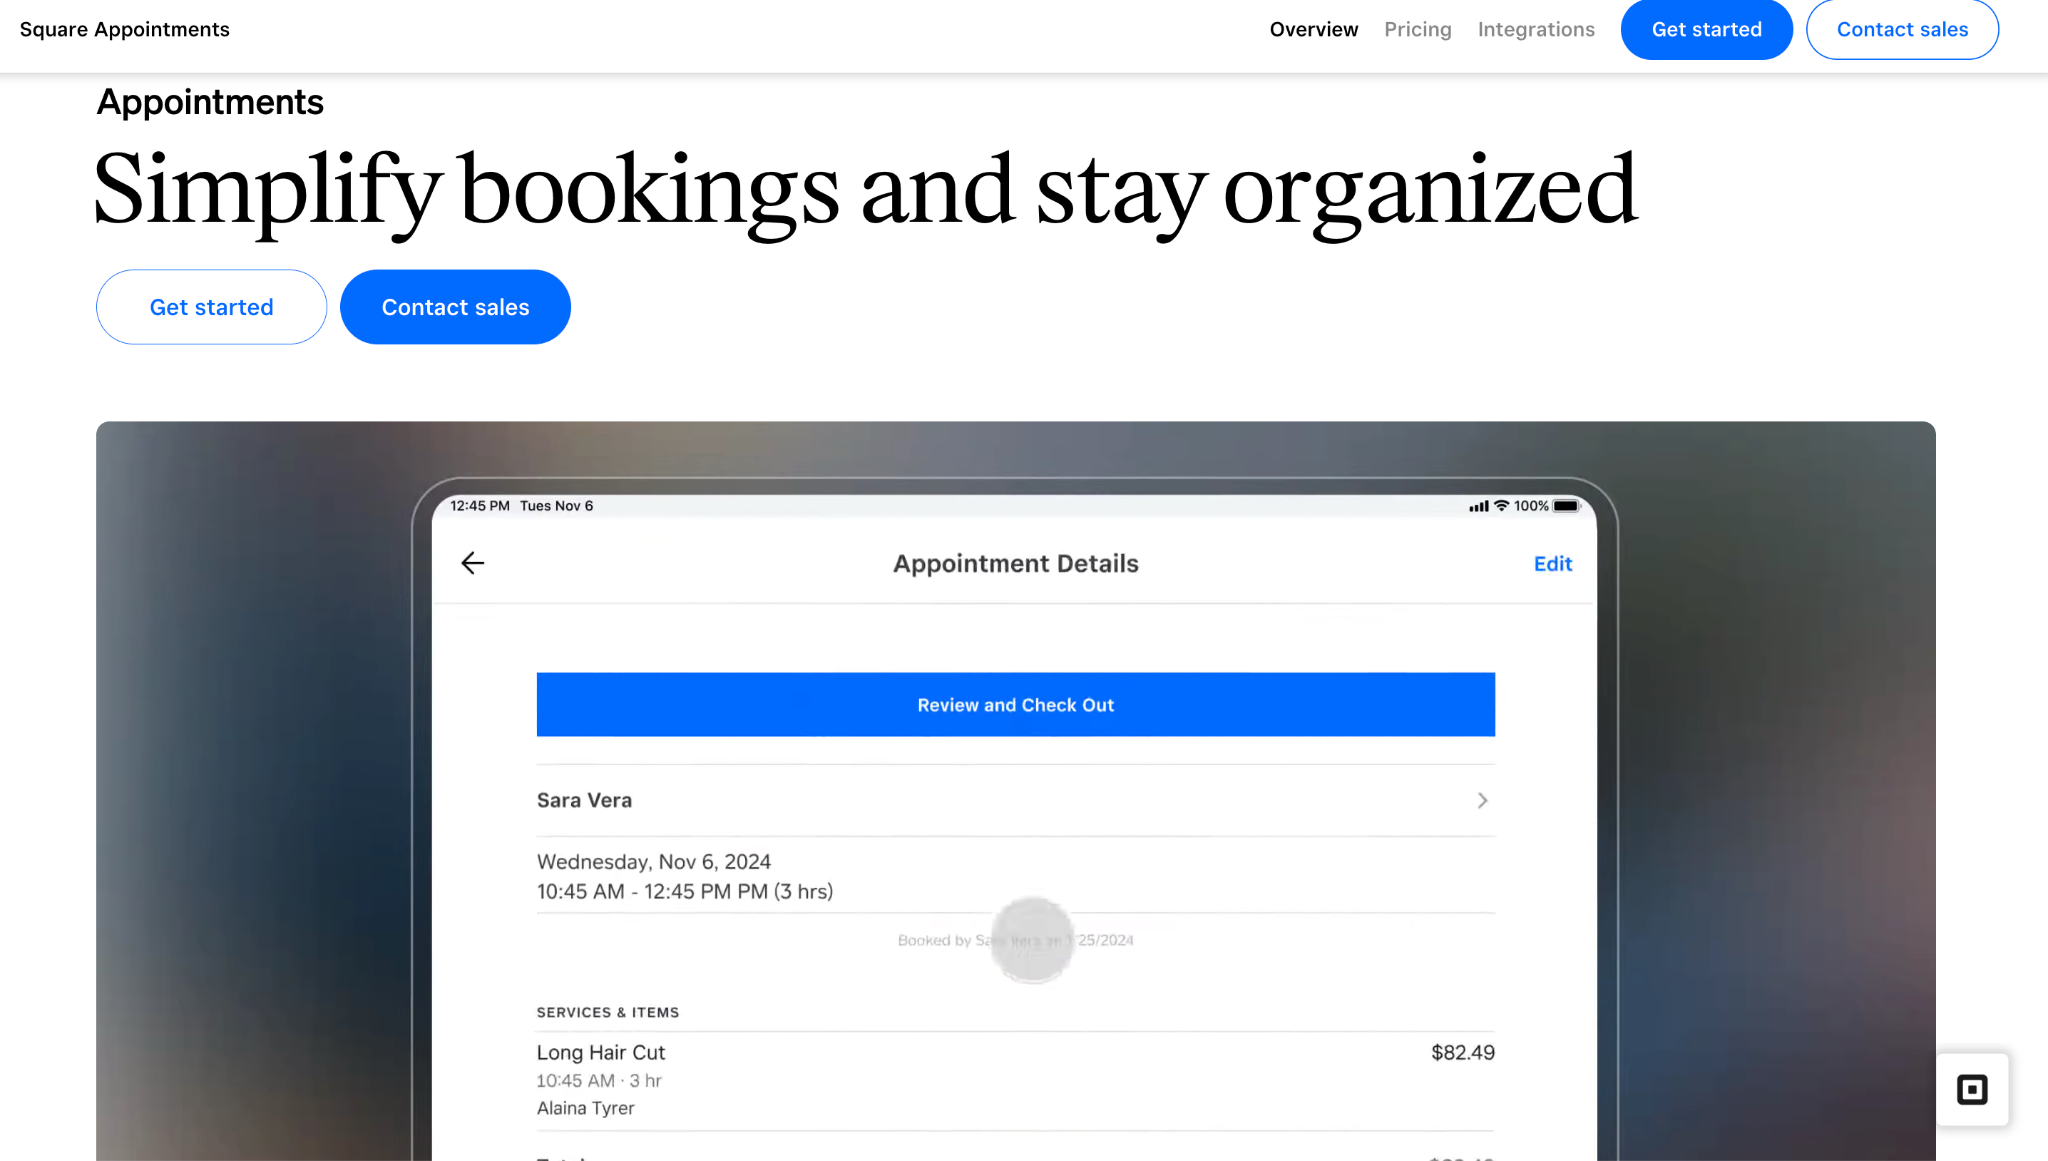
Task: Expand the Sara Vera customer details chevron
Action: click(1482, 800)
